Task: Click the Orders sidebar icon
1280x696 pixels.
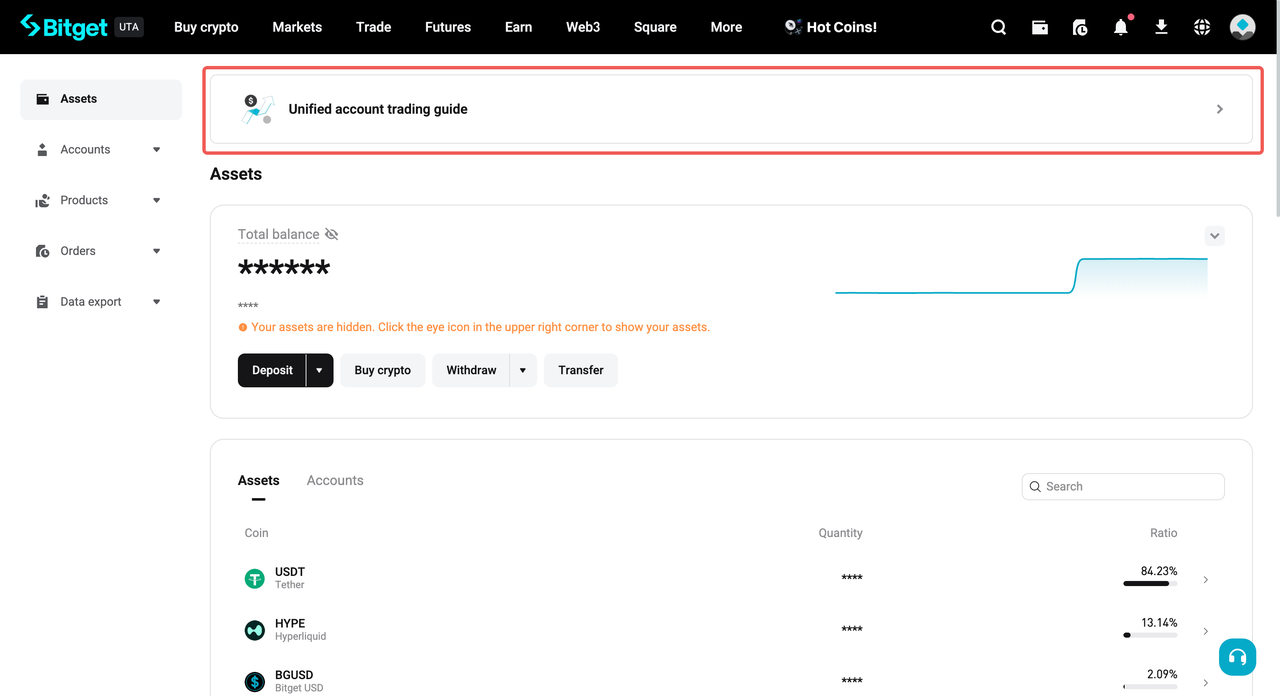Action: 42,251
